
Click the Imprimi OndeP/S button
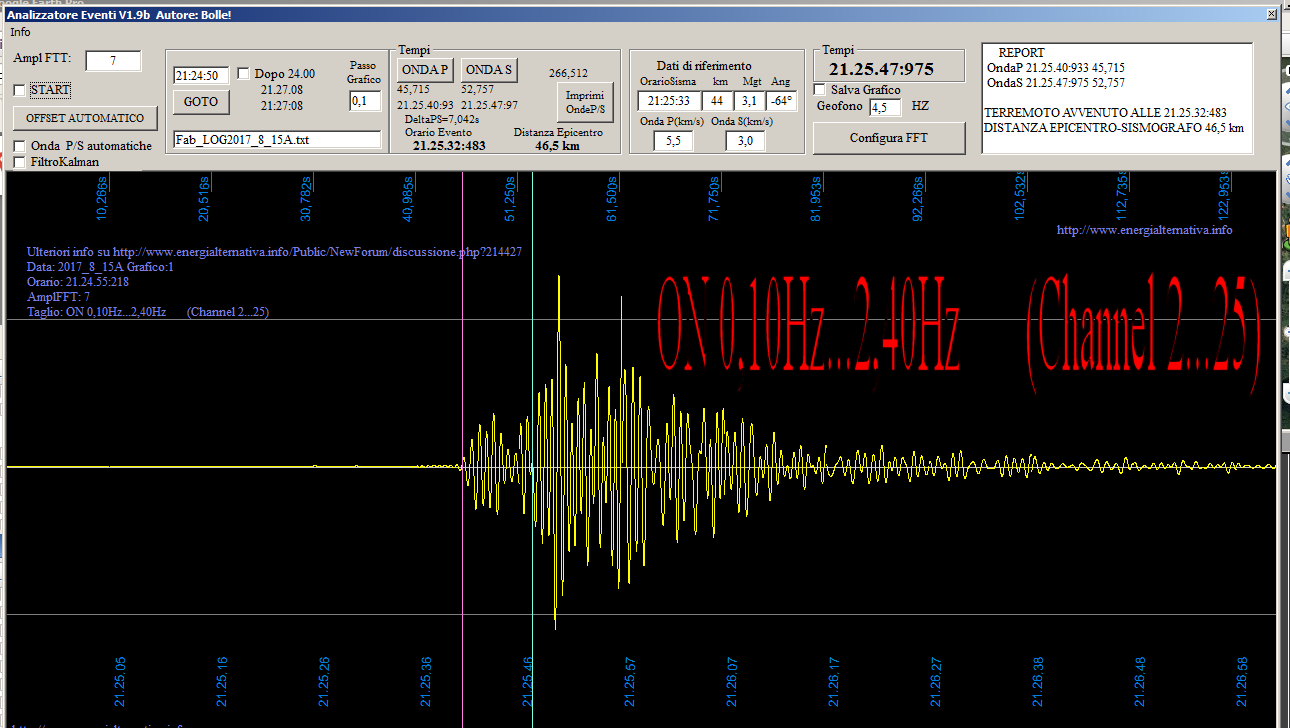tap(584, 102)
